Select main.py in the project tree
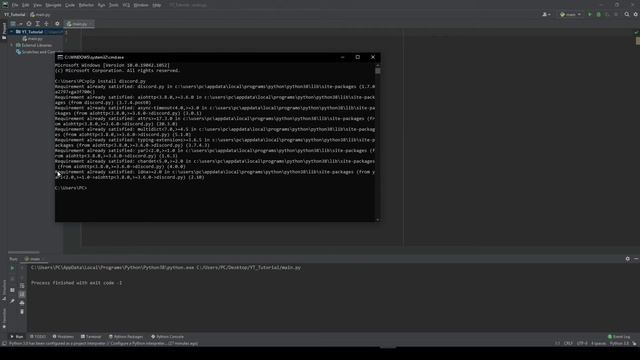Screen dimensions: 640x360 tap(33, 38)
